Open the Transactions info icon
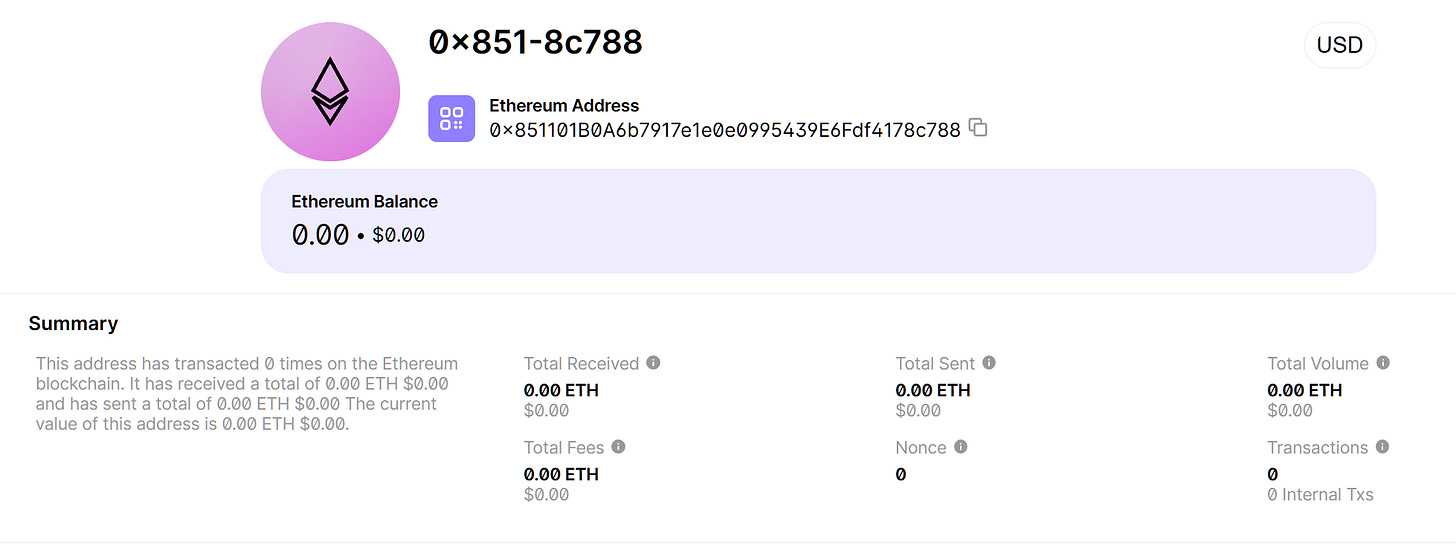This screenshot has width=1456, height=548. [1382, 447]
